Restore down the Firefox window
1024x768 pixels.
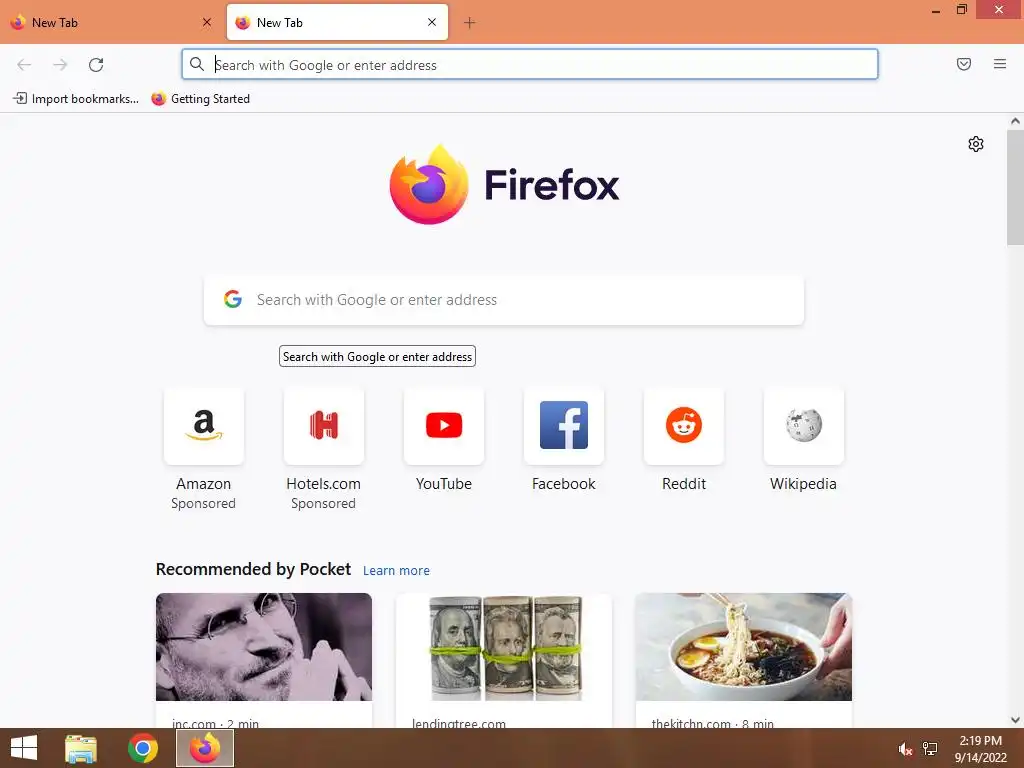[961, 9]
